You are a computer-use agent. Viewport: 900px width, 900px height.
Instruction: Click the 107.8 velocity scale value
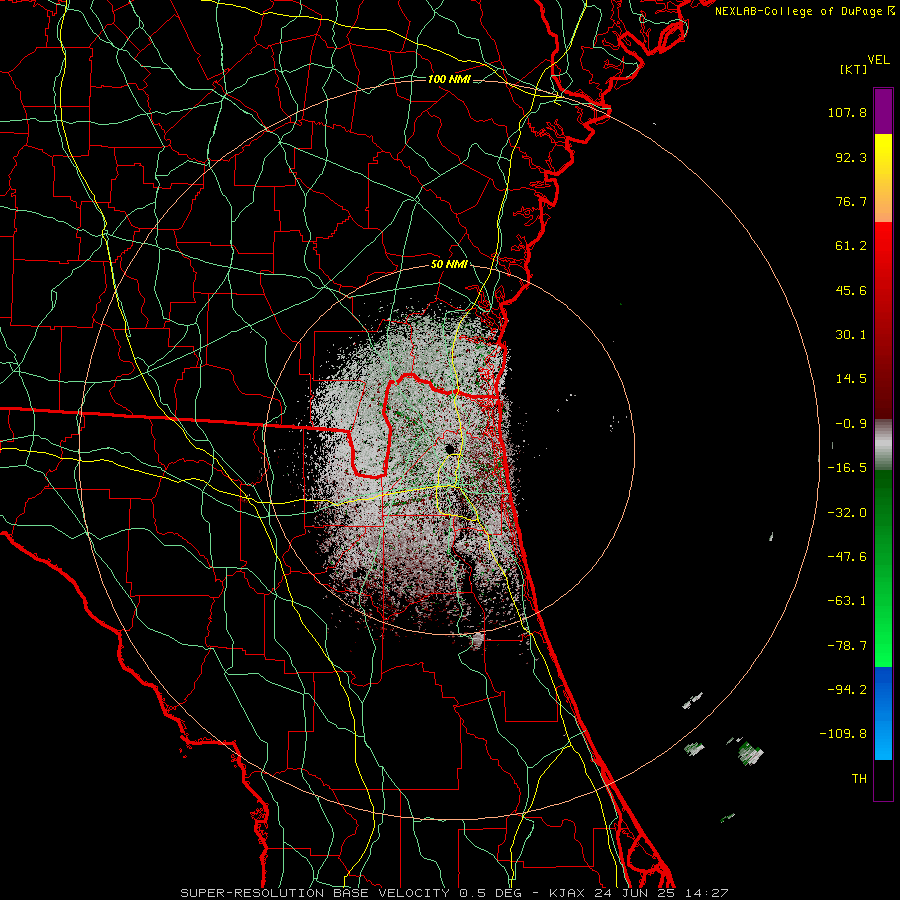847,112
